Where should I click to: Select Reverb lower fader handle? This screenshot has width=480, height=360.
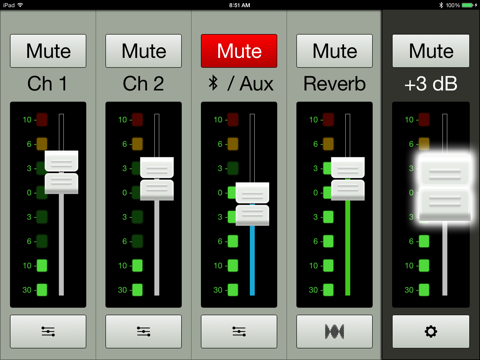pyautogui.click(x=348, y=190)
